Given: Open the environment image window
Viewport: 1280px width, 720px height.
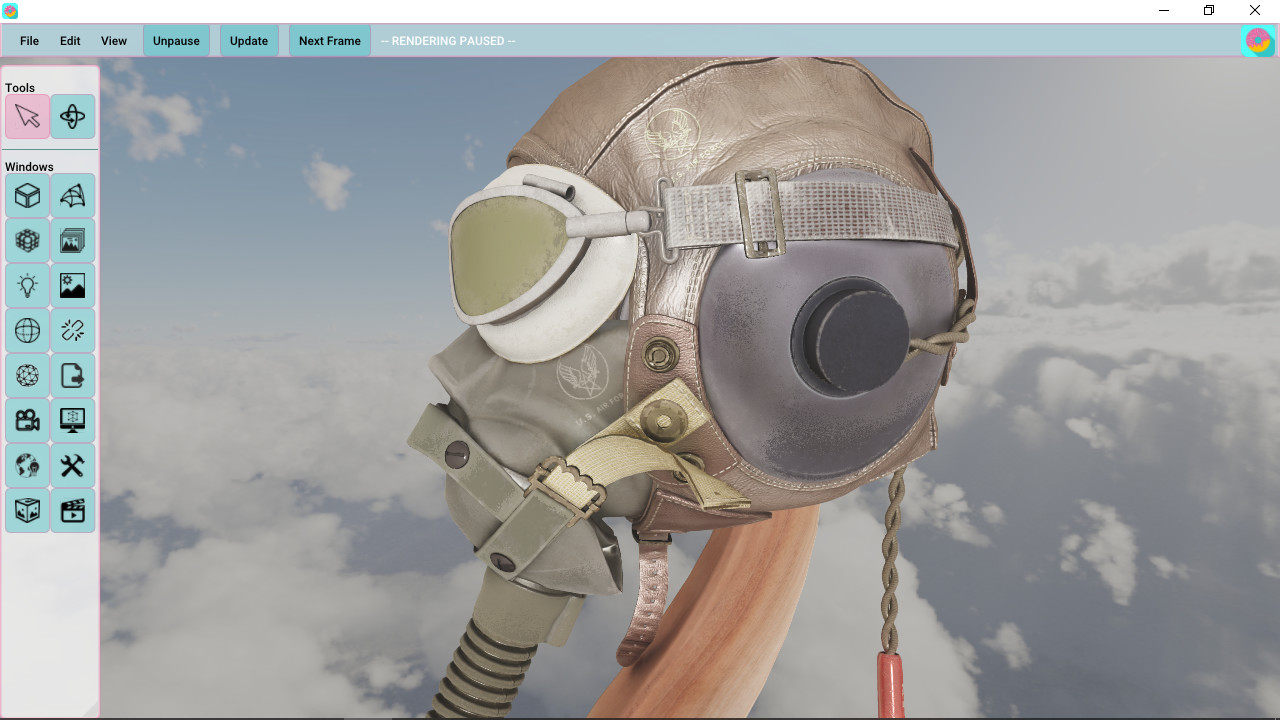Looking at the screenshot, I should coord(72,285).
